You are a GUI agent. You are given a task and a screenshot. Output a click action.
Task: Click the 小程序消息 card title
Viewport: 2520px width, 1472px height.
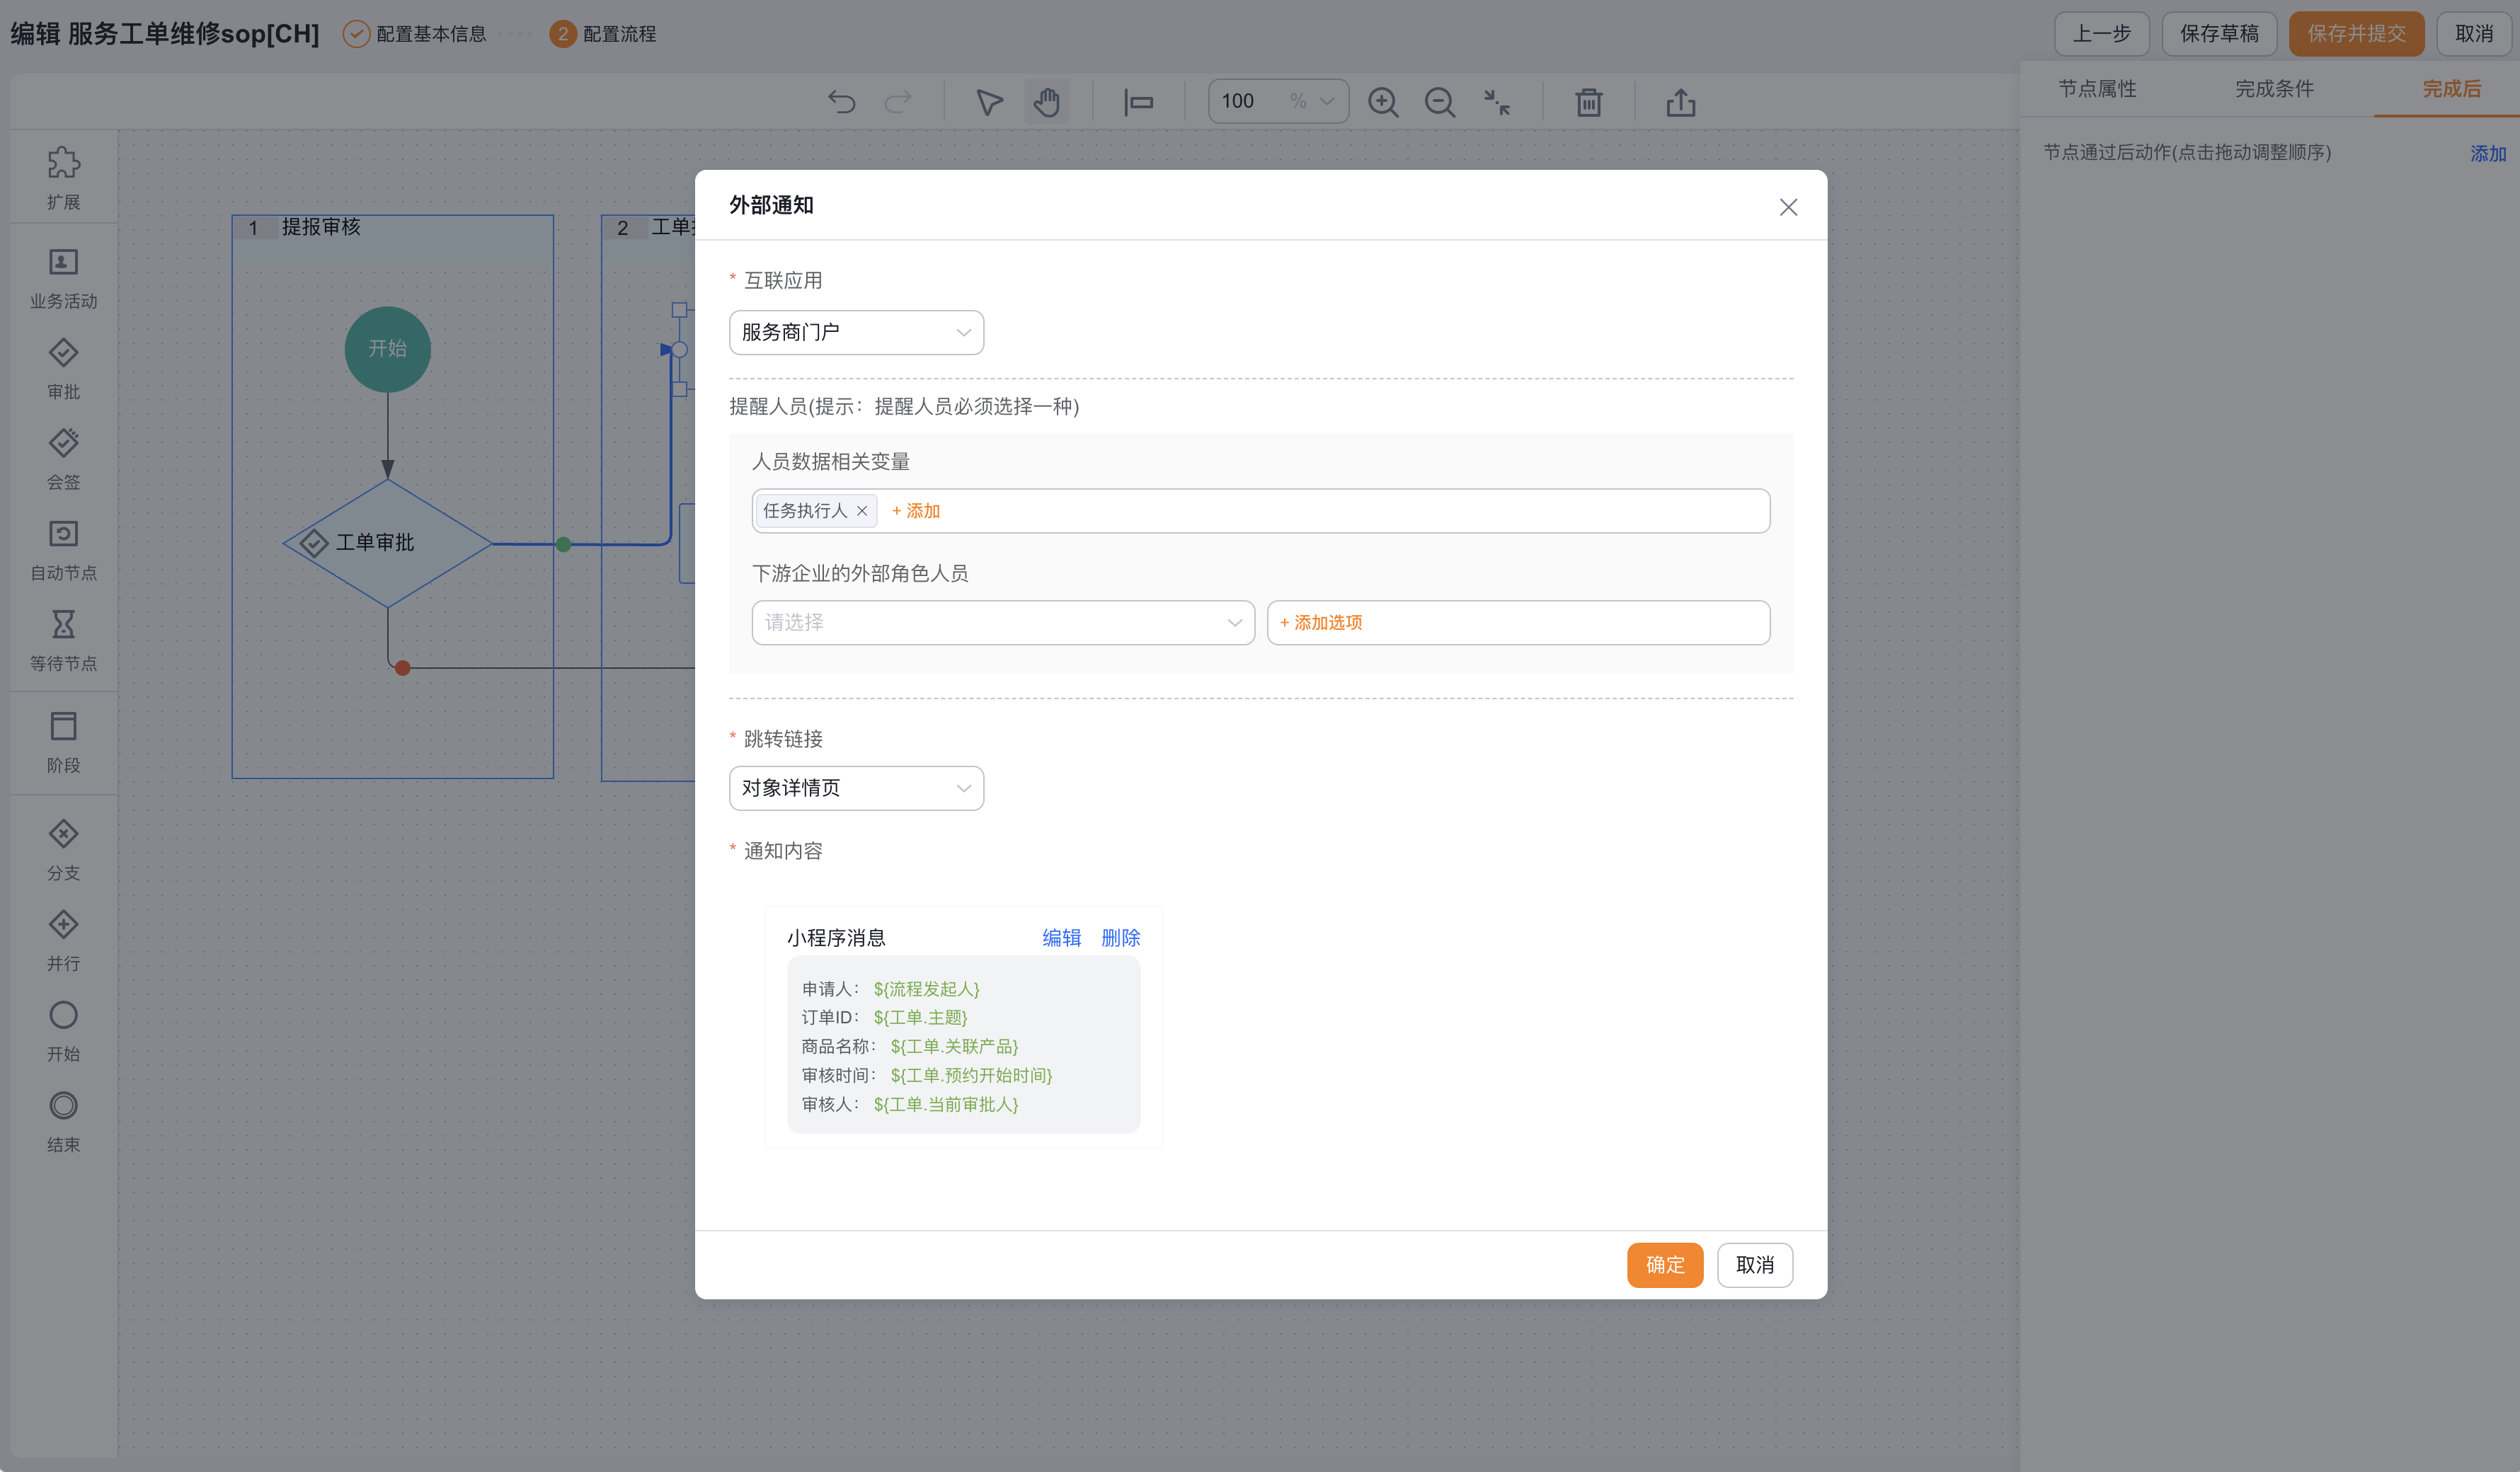coord(836,937)
